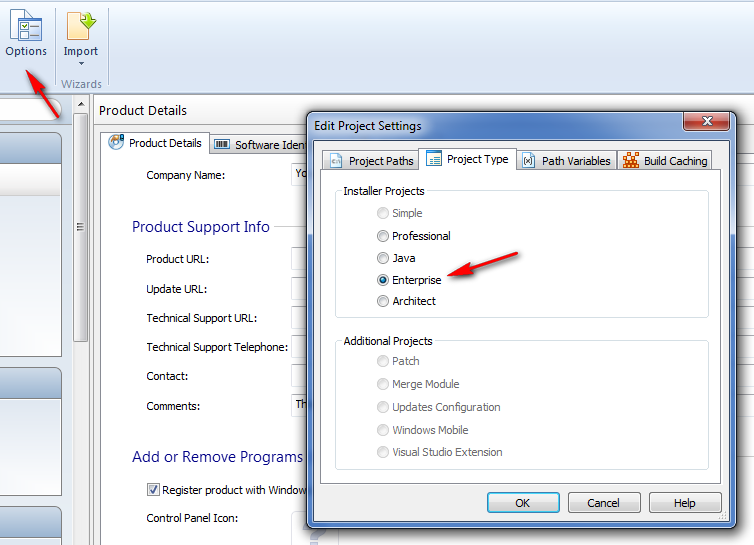Open the Build Caching tab
The image size is (754, 545).
pos(665,161)
